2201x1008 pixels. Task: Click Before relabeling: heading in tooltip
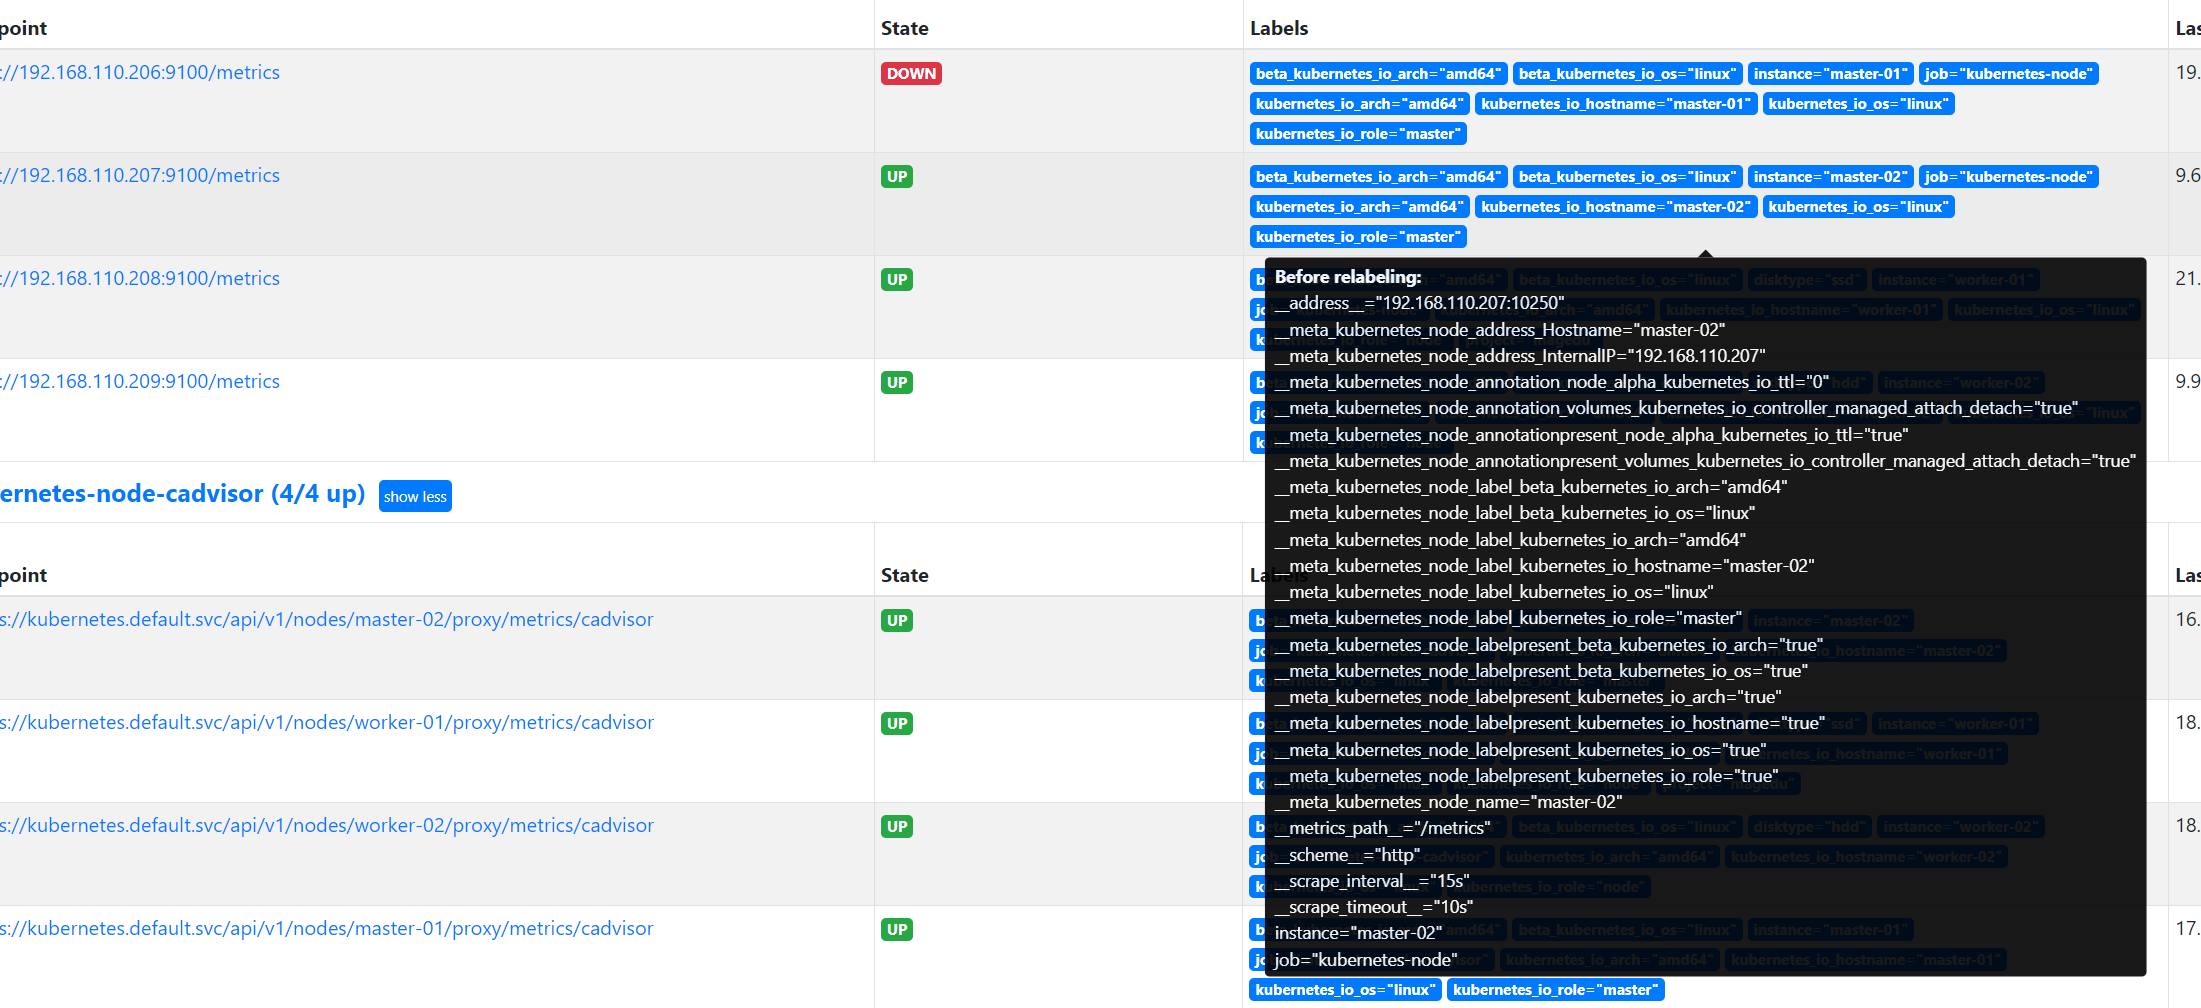point(1347,277)
